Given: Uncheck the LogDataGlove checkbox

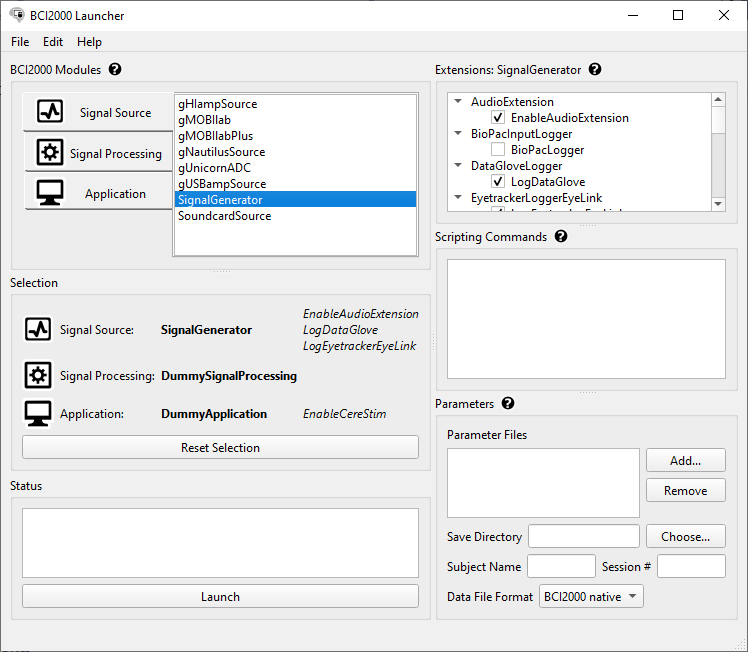Looking at the screenshot, I should point(498,181).
